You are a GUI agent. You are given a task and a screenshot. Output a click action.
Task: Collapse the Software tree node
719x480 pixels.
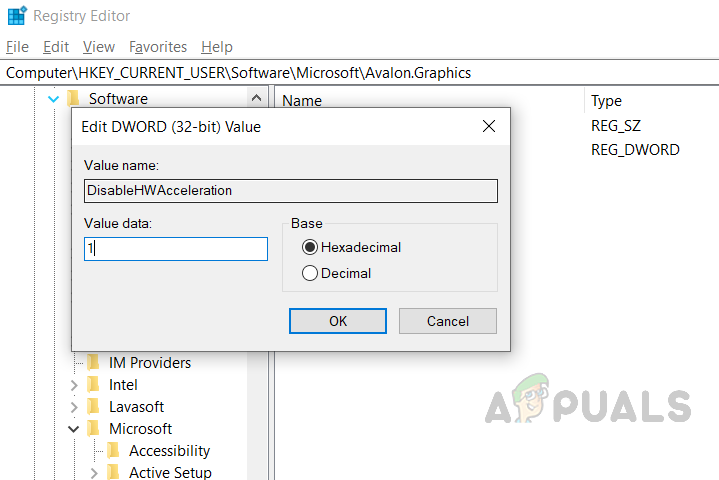[x=54, y=99]
